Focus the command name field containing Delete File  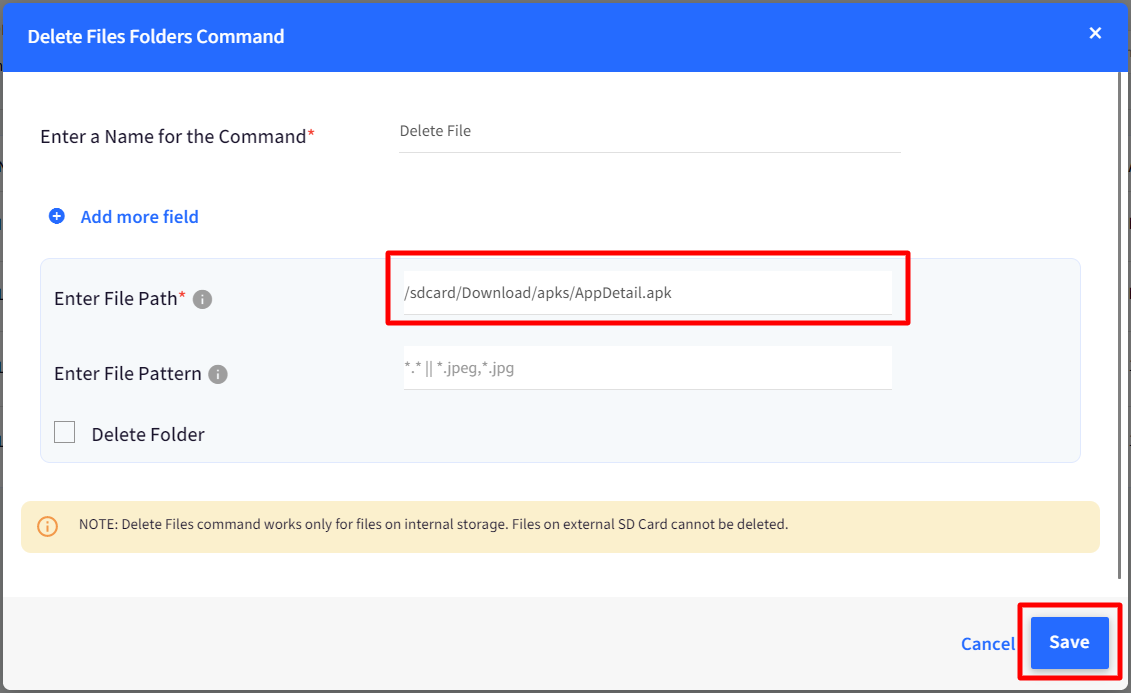coord(650,132)
